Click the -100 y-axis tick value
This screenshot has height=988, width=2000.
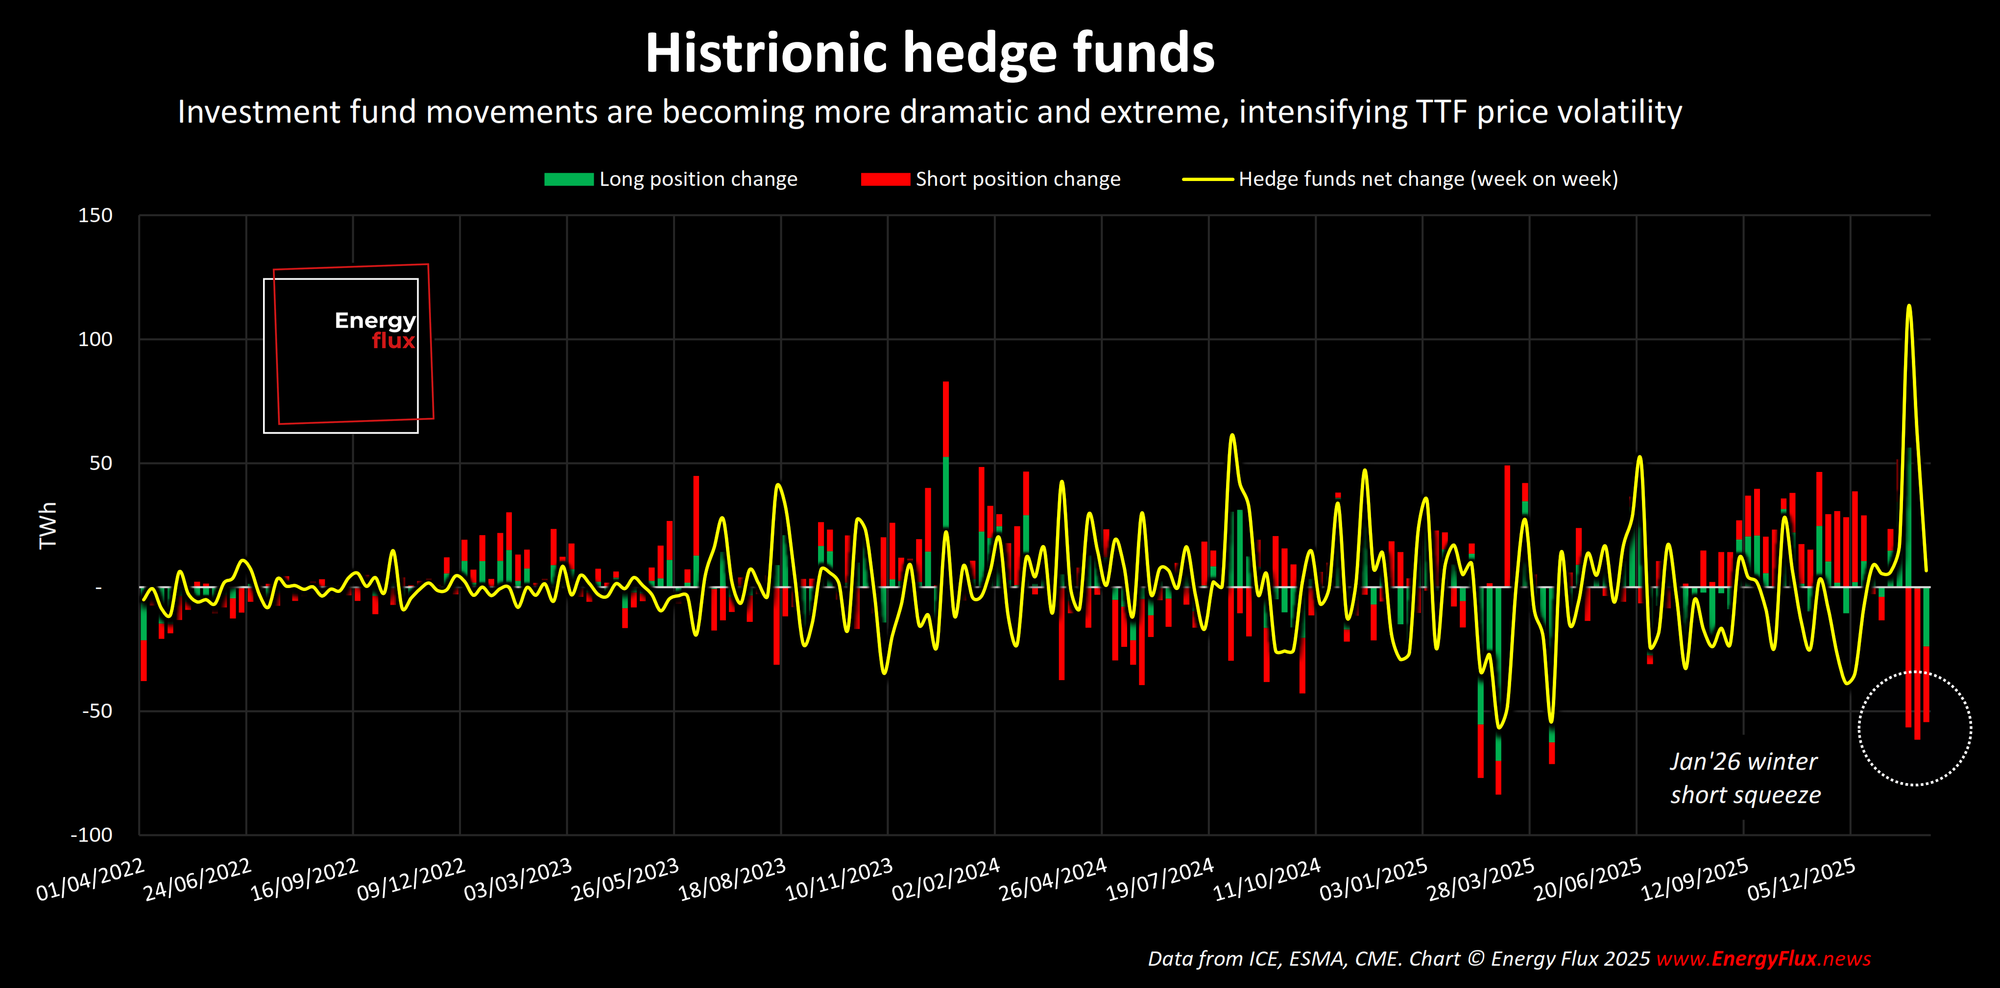coord(91,835)
